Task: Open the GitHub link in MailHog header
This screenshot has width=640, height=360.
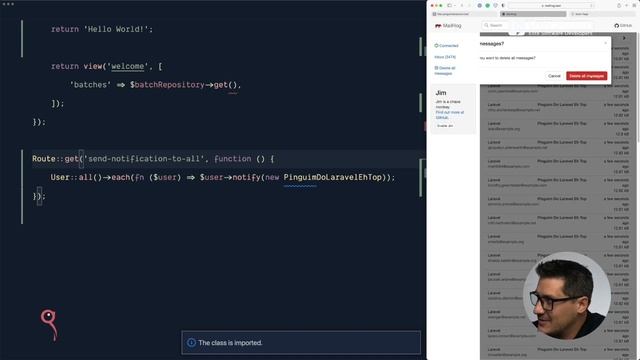Action: (623, 26)
